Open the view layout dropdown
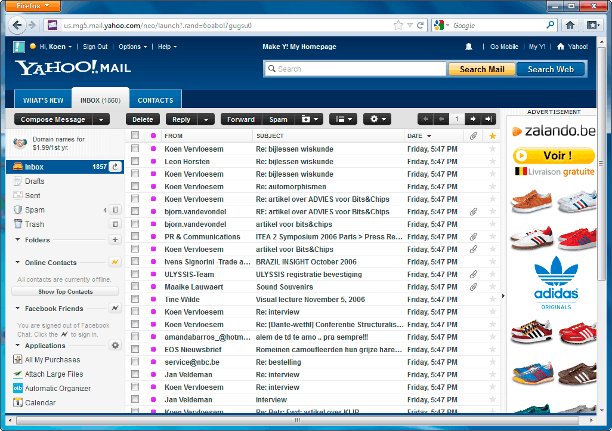Image resolution: width=612 pixels, height=431 pixels. coord(343,119)
